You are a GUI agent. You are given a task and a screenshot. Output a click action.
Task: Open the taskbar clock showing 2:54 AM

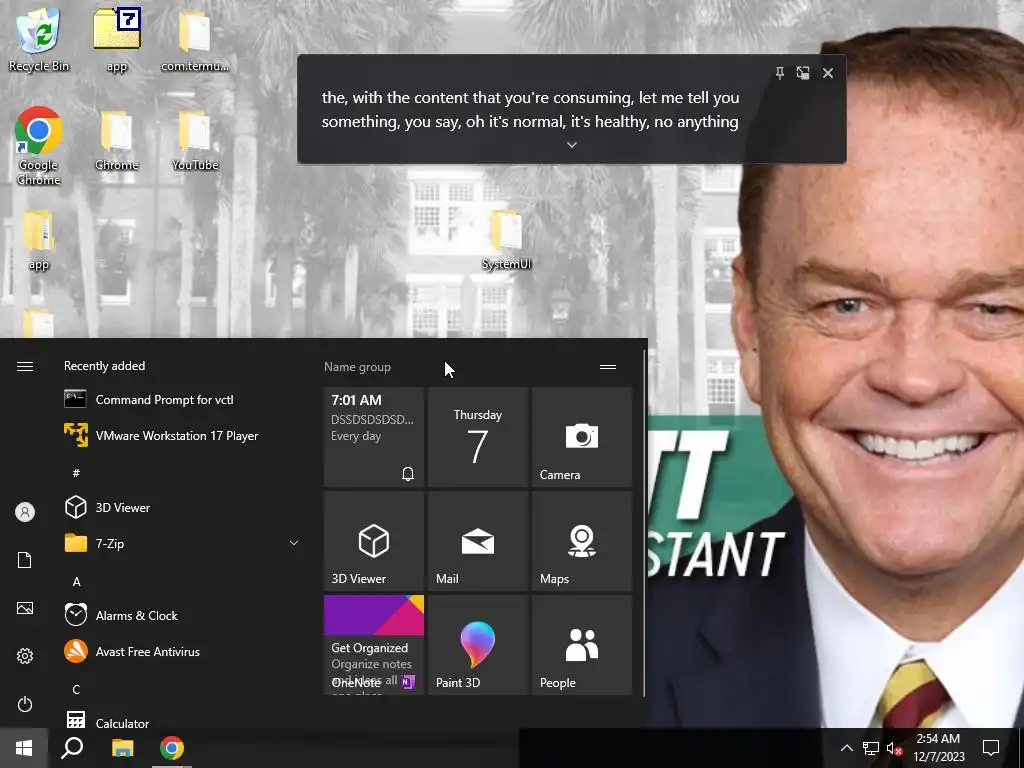click(x=938, y=748)
